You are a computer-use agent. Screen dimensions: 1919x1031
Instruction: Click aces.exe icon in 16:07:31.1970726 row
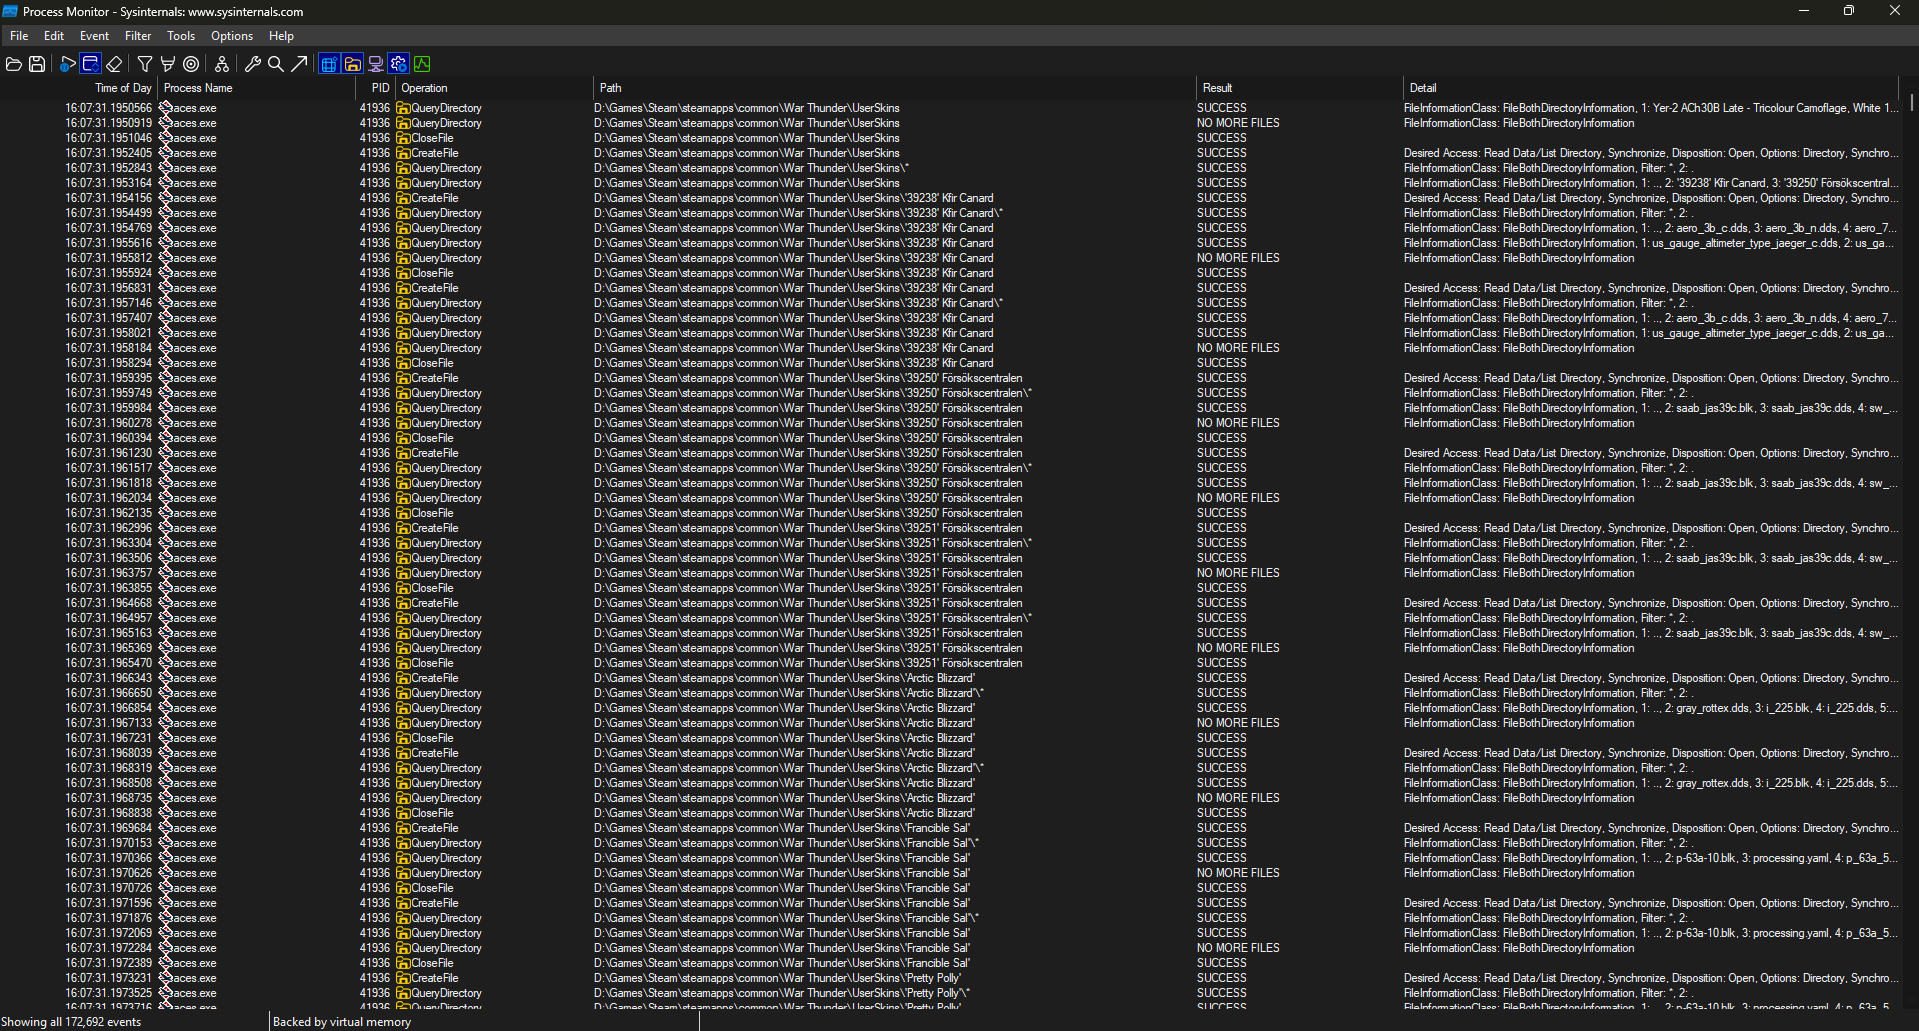166,888
